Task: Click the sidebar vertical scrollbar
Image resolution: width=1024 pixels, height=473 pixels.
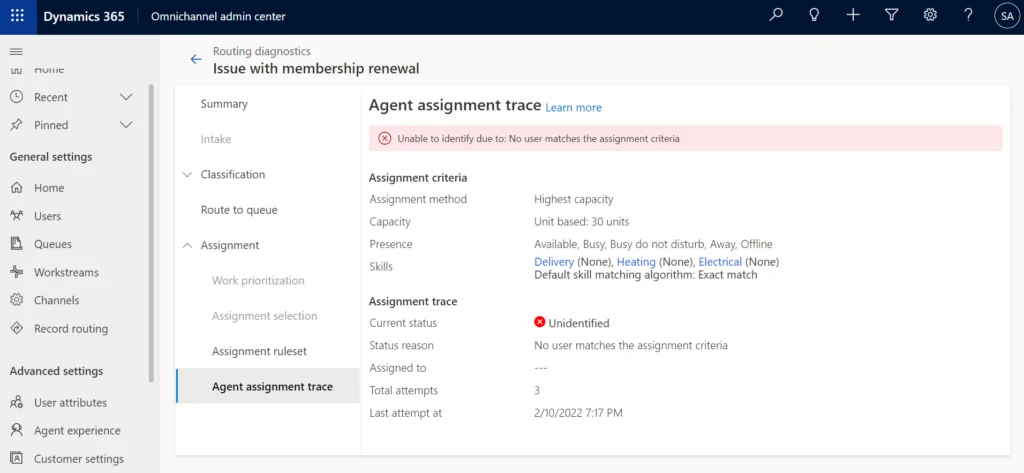Action: pos(152,232)
